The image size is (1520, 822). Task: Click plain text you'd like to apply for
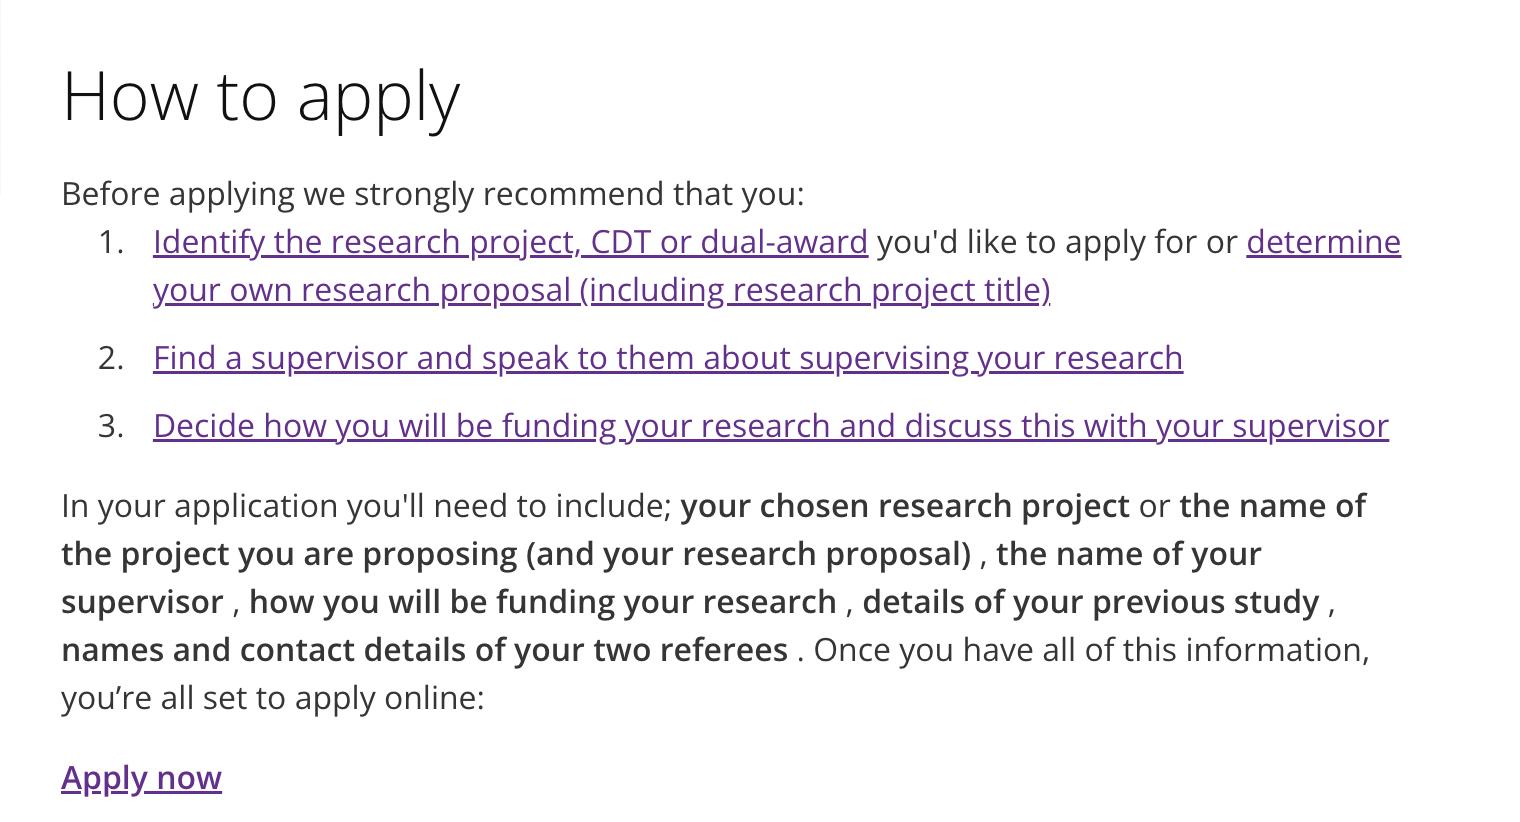1056,243
